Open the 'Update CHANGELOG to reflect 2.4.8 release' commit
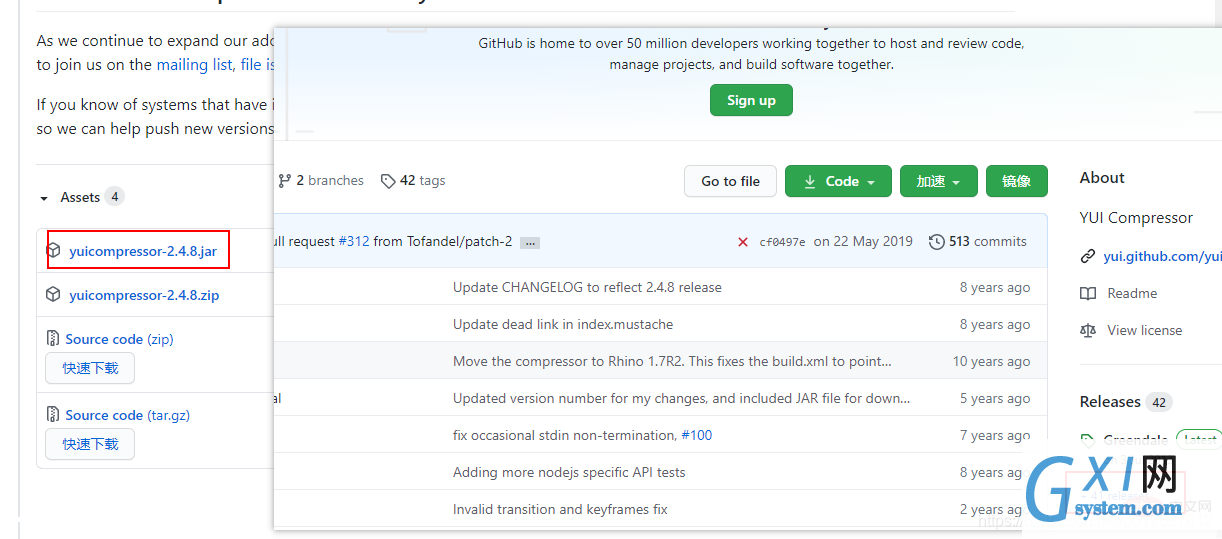The image size is (1222, 539). tap(587, 287)
